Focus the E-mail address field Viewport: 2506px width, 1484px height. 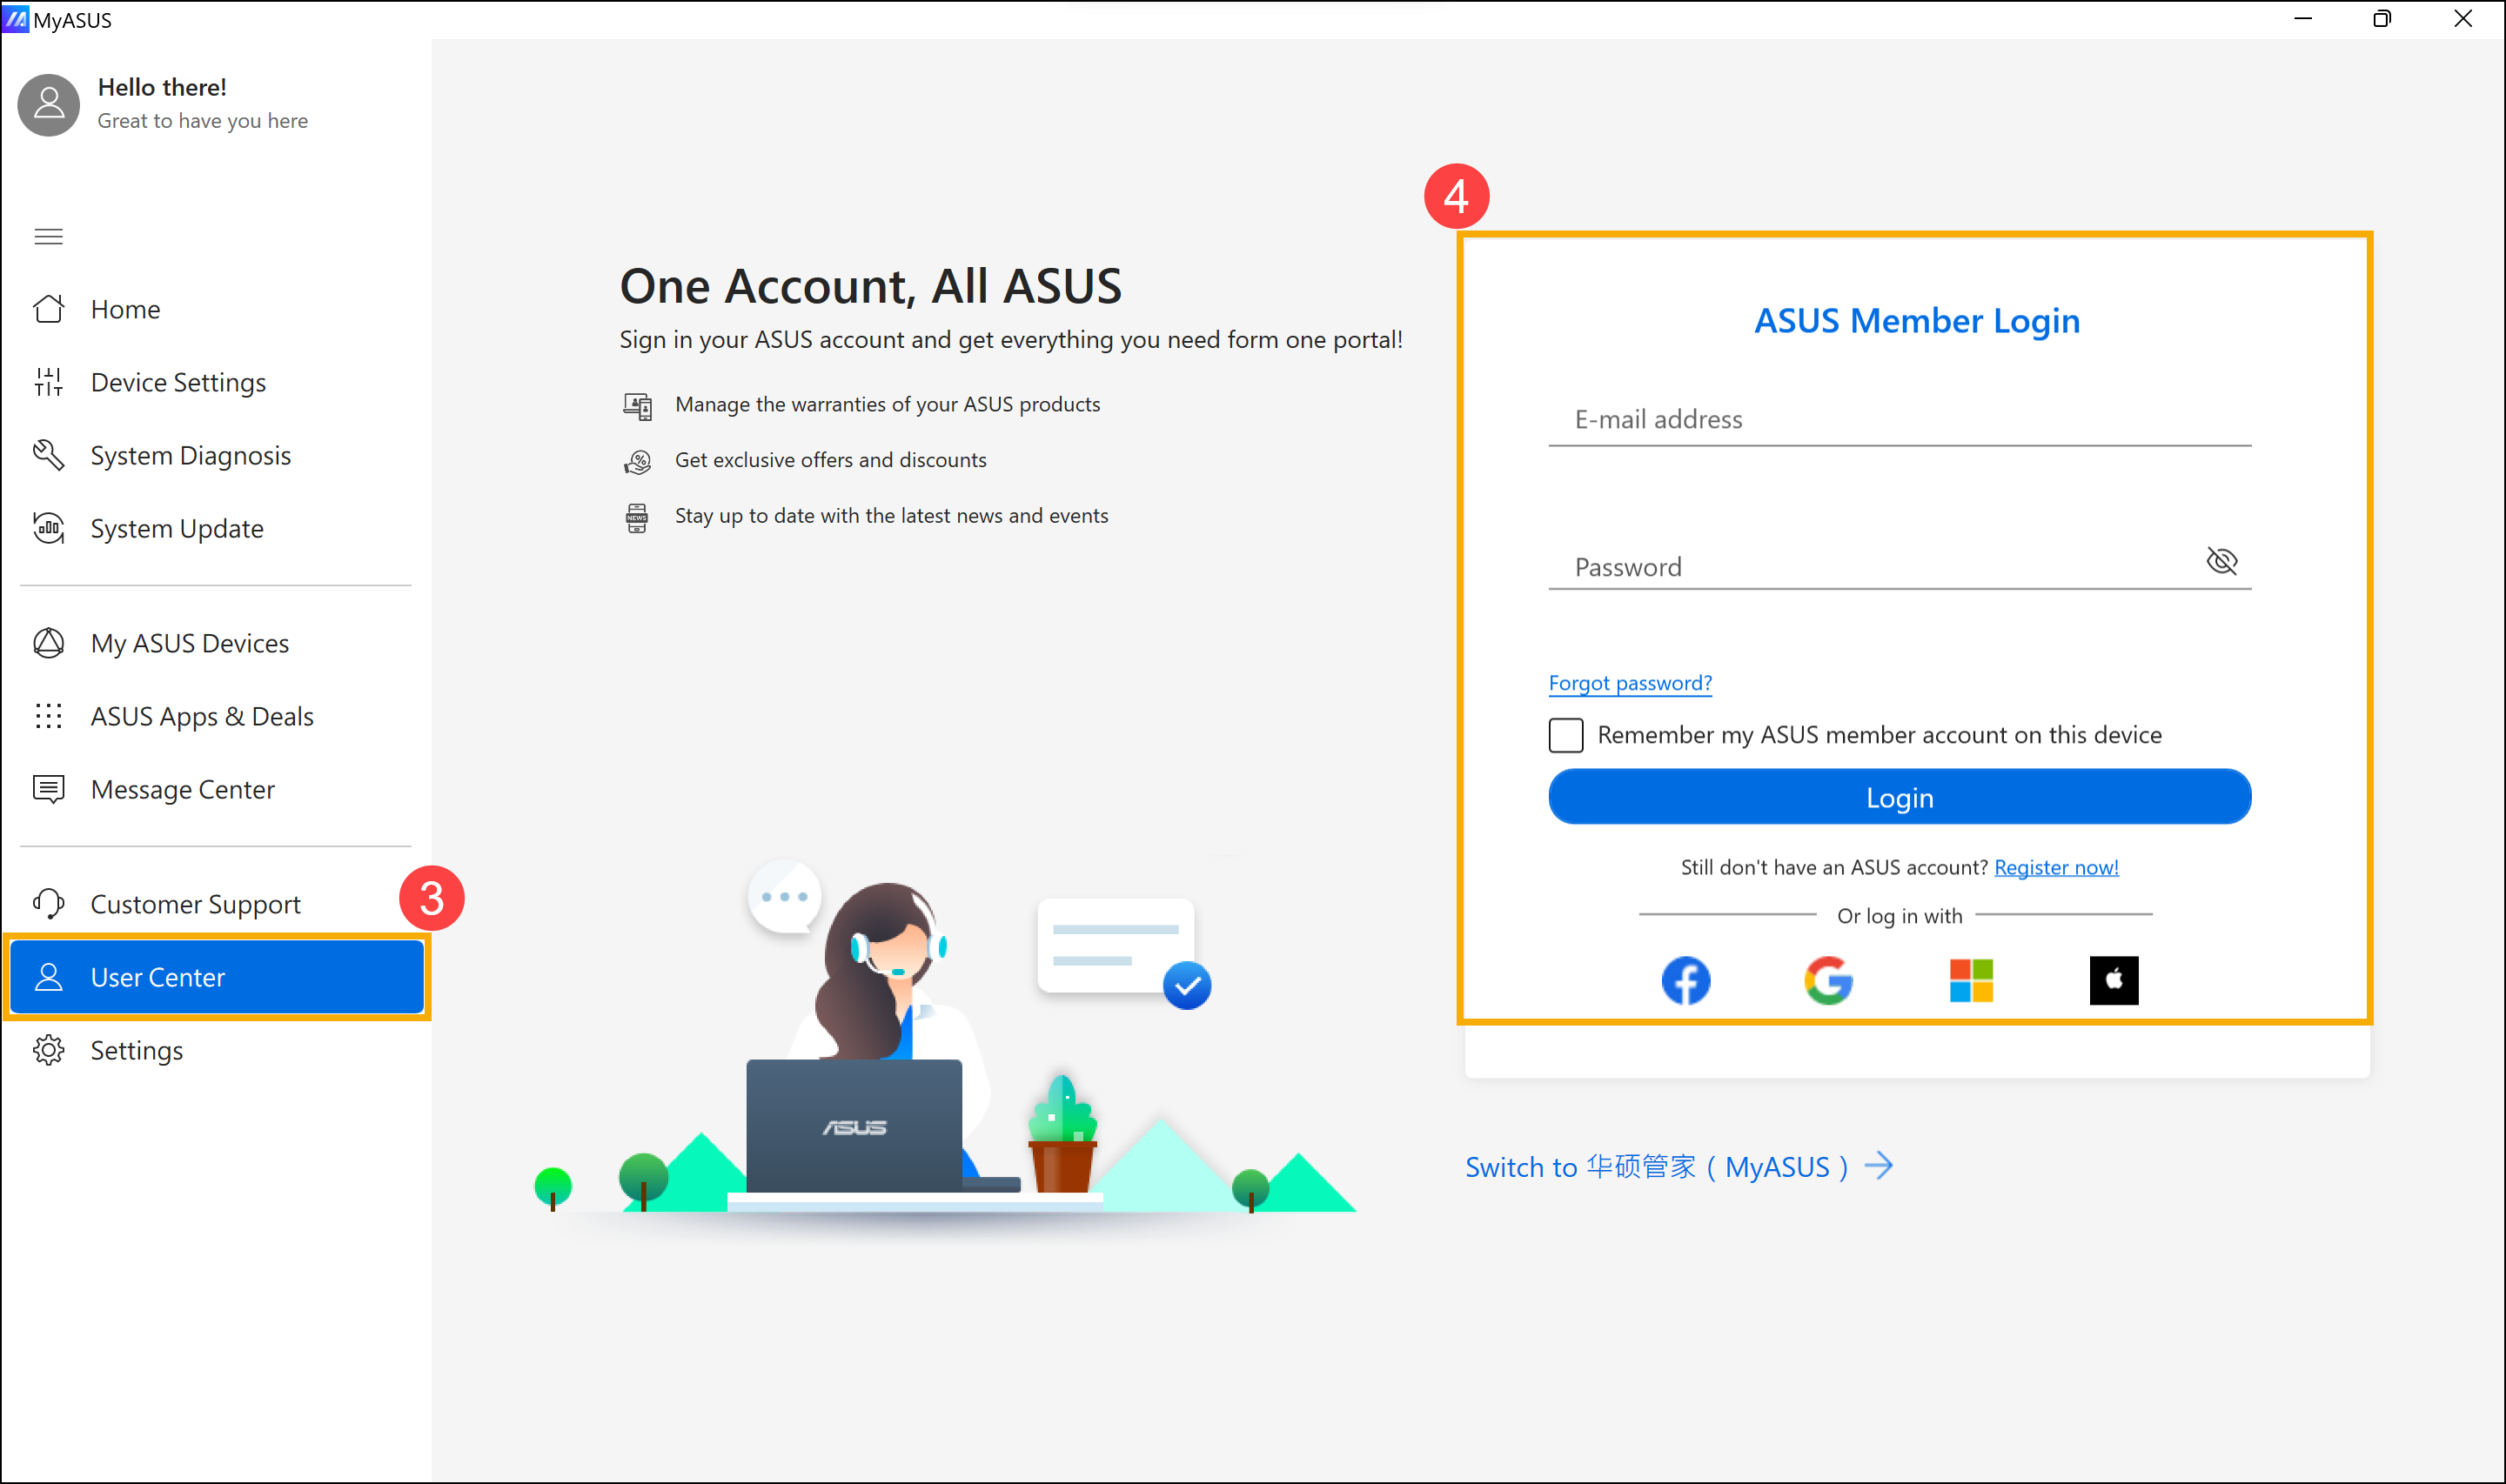point(1900,419)
